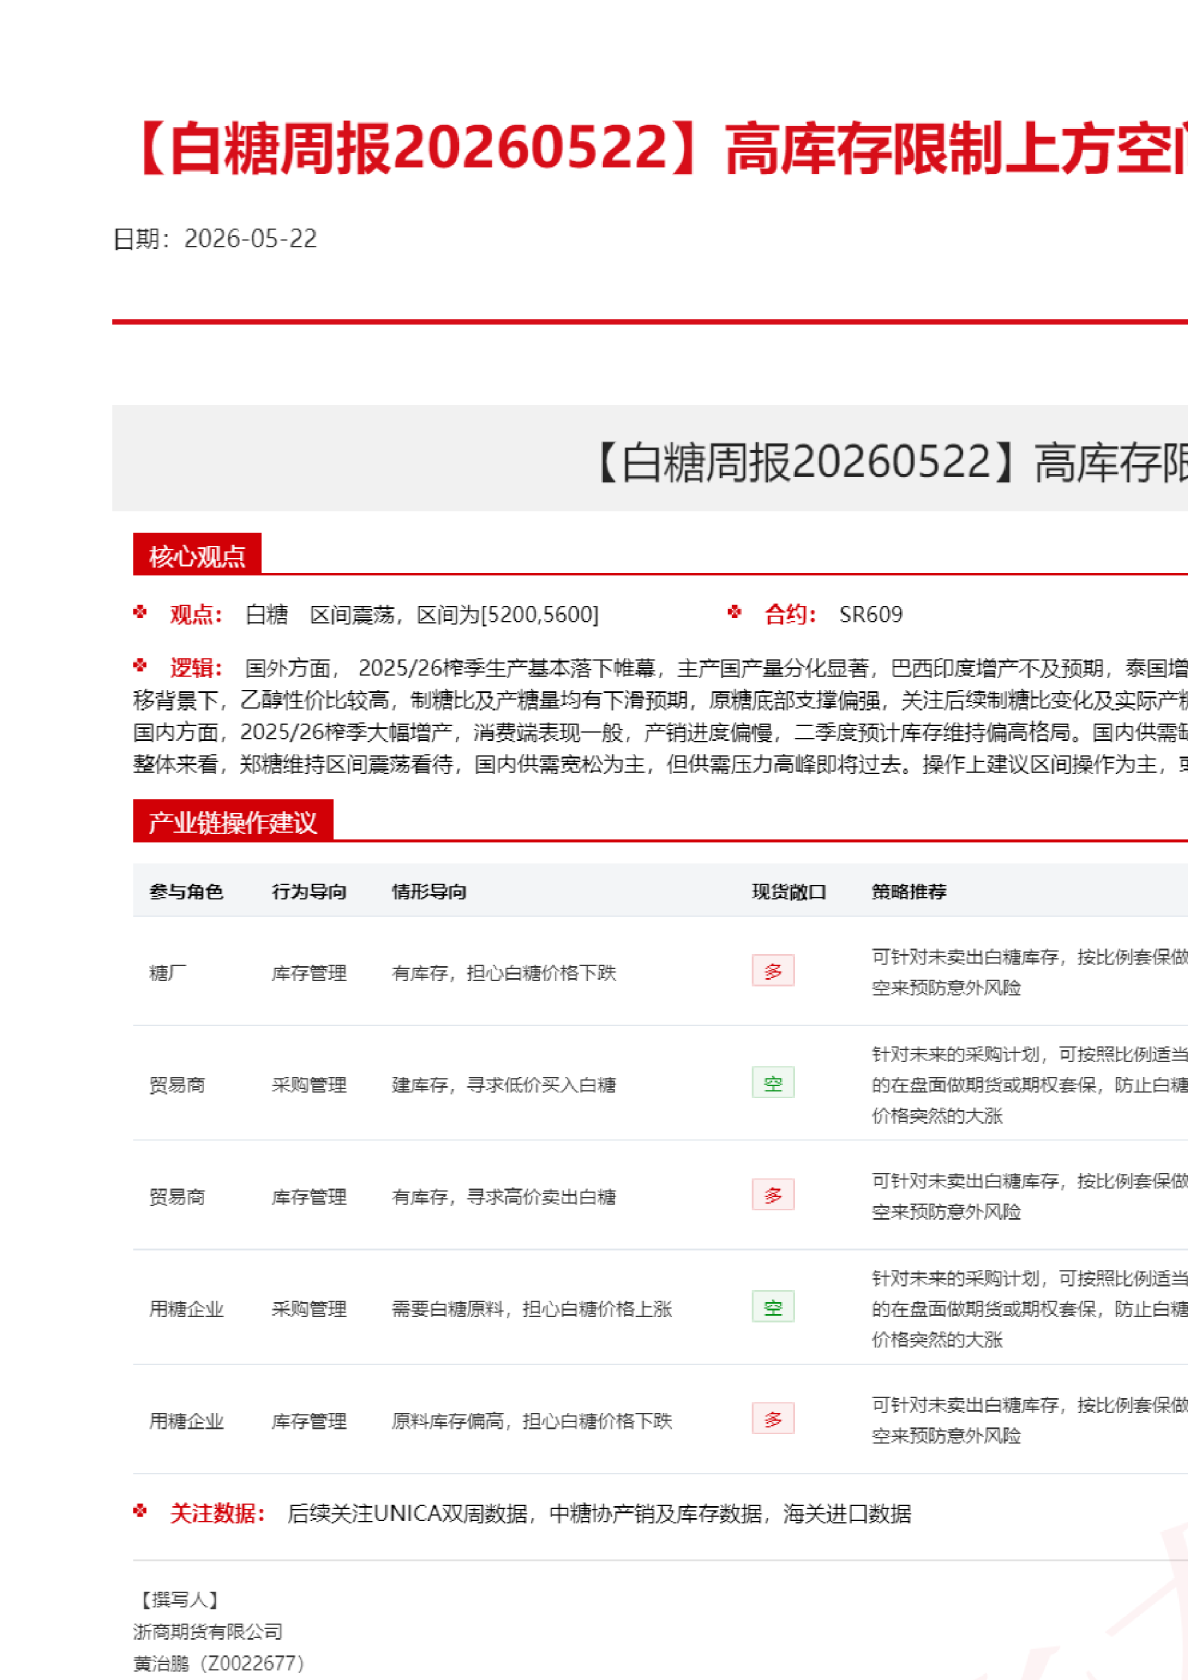Click the 糖厂 role cell
This screenshot has width=1188, height=1680.
coord(167,973)
